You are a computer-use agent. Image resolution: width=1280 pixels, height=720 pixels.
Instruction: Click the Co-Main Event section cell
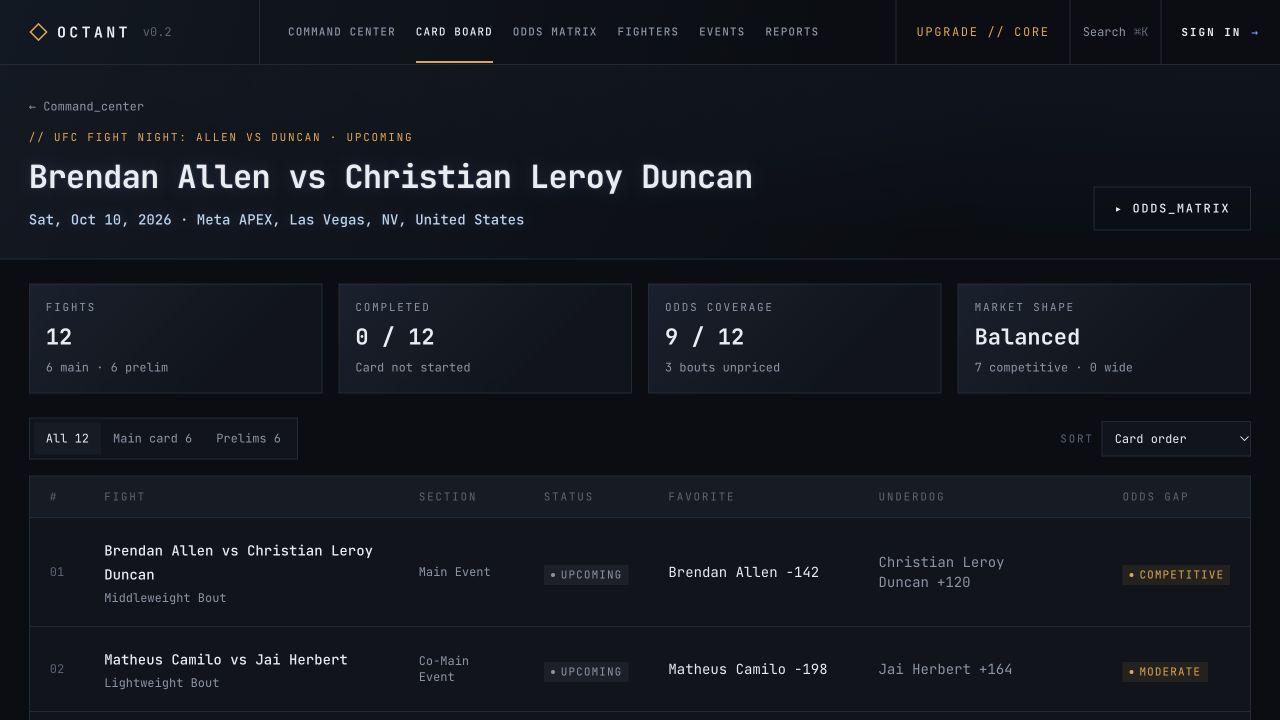pos(444,669)
